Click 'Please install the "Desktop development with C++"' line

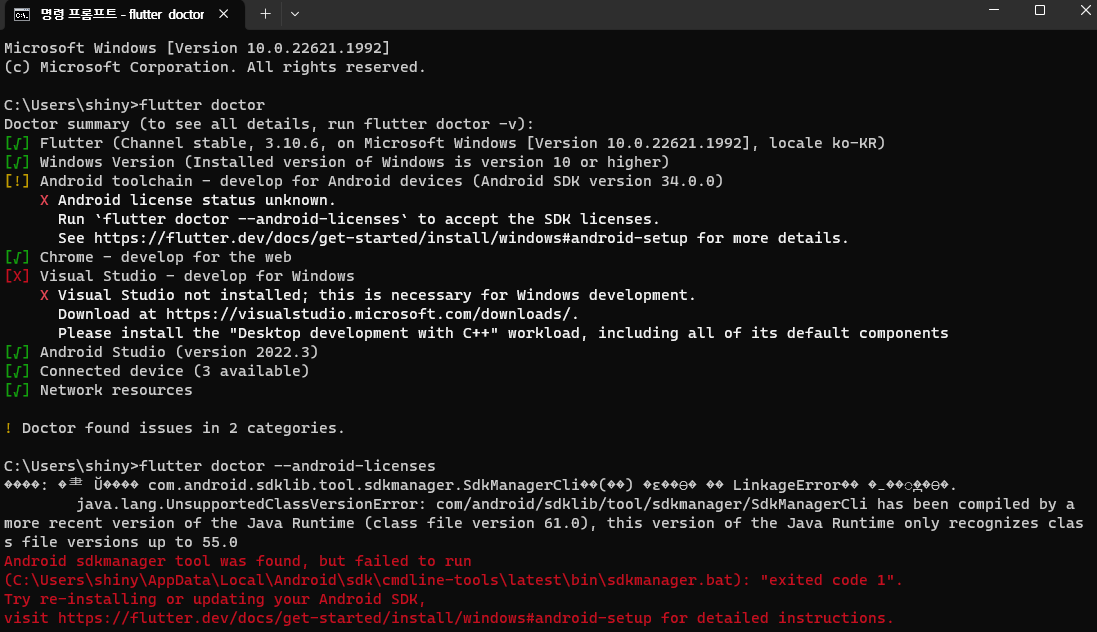coord(503,333)
